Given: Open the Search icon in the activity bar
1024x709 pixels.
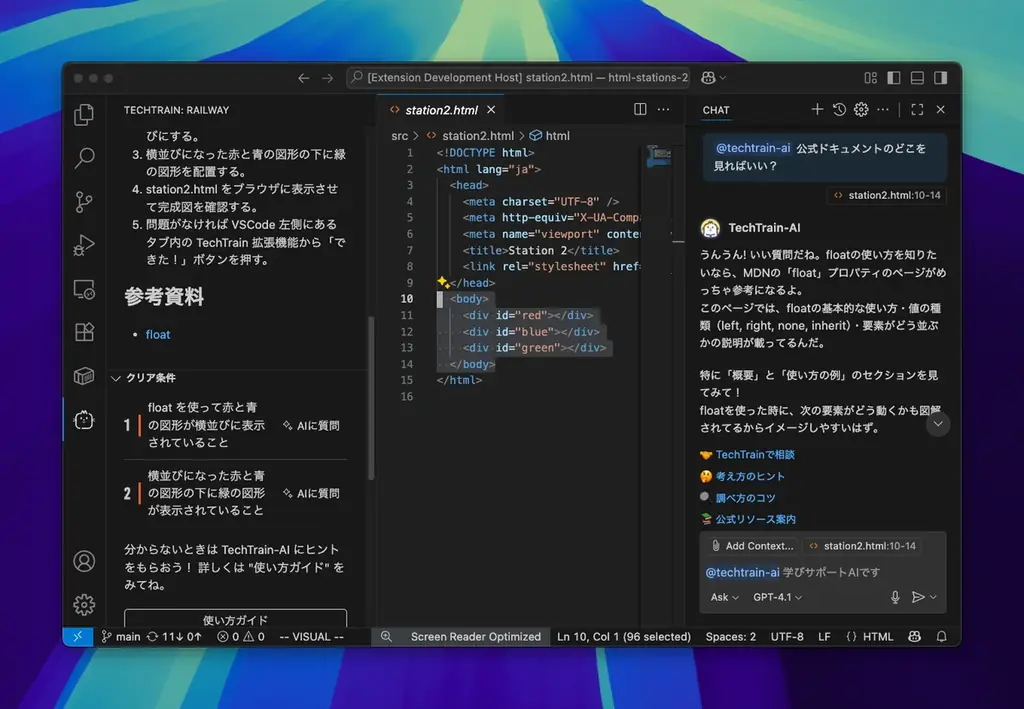Looking at the screenshot, I should point(84,157).
